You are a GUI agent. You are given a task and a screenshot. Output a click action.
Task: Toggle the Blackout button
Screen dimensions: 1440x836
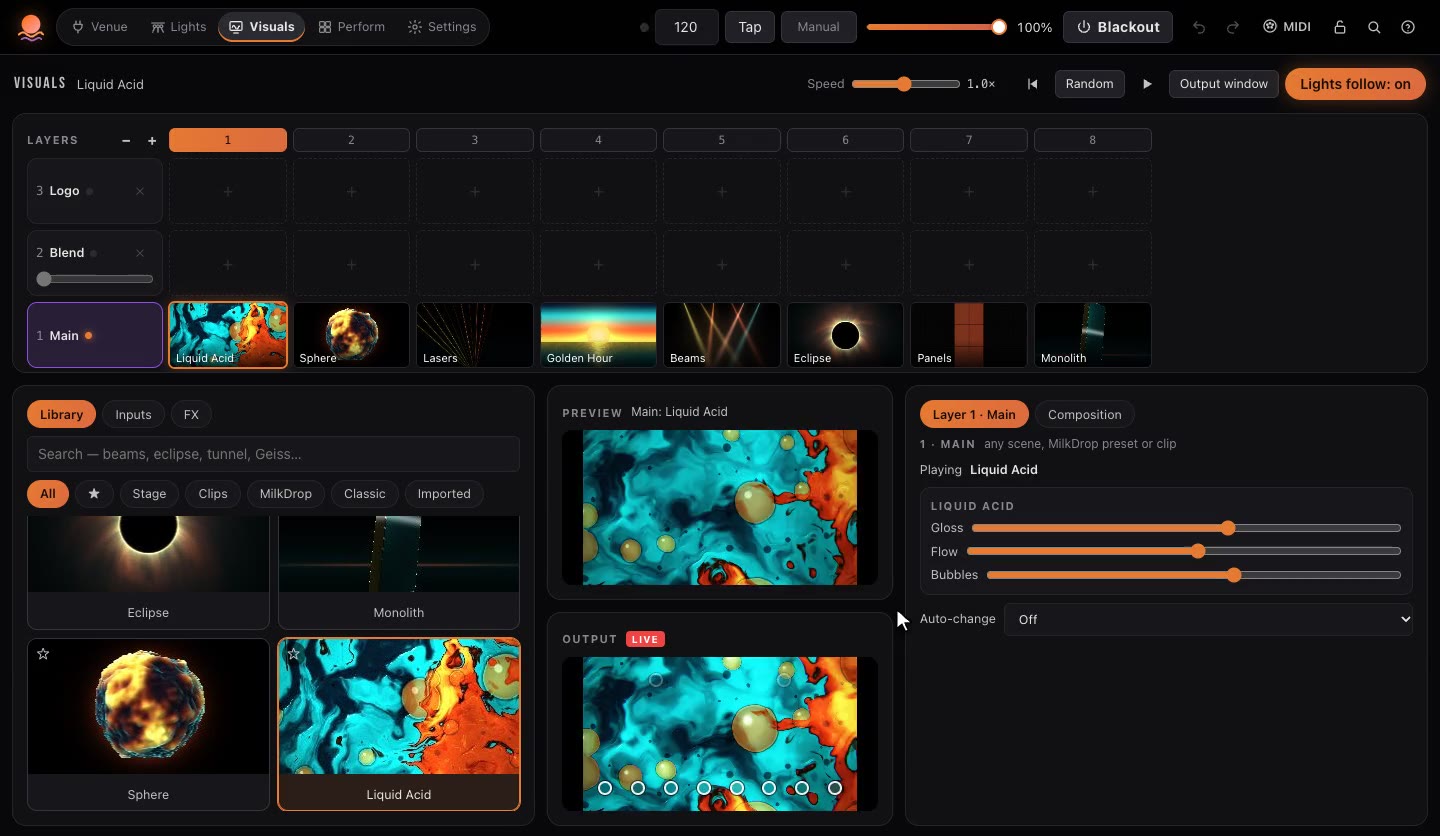[x=1118, y=27]
